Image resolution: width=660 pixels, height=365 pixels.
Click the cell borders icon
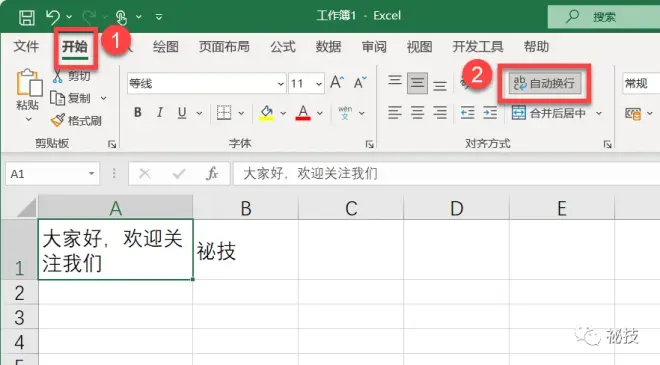[224, 112]
